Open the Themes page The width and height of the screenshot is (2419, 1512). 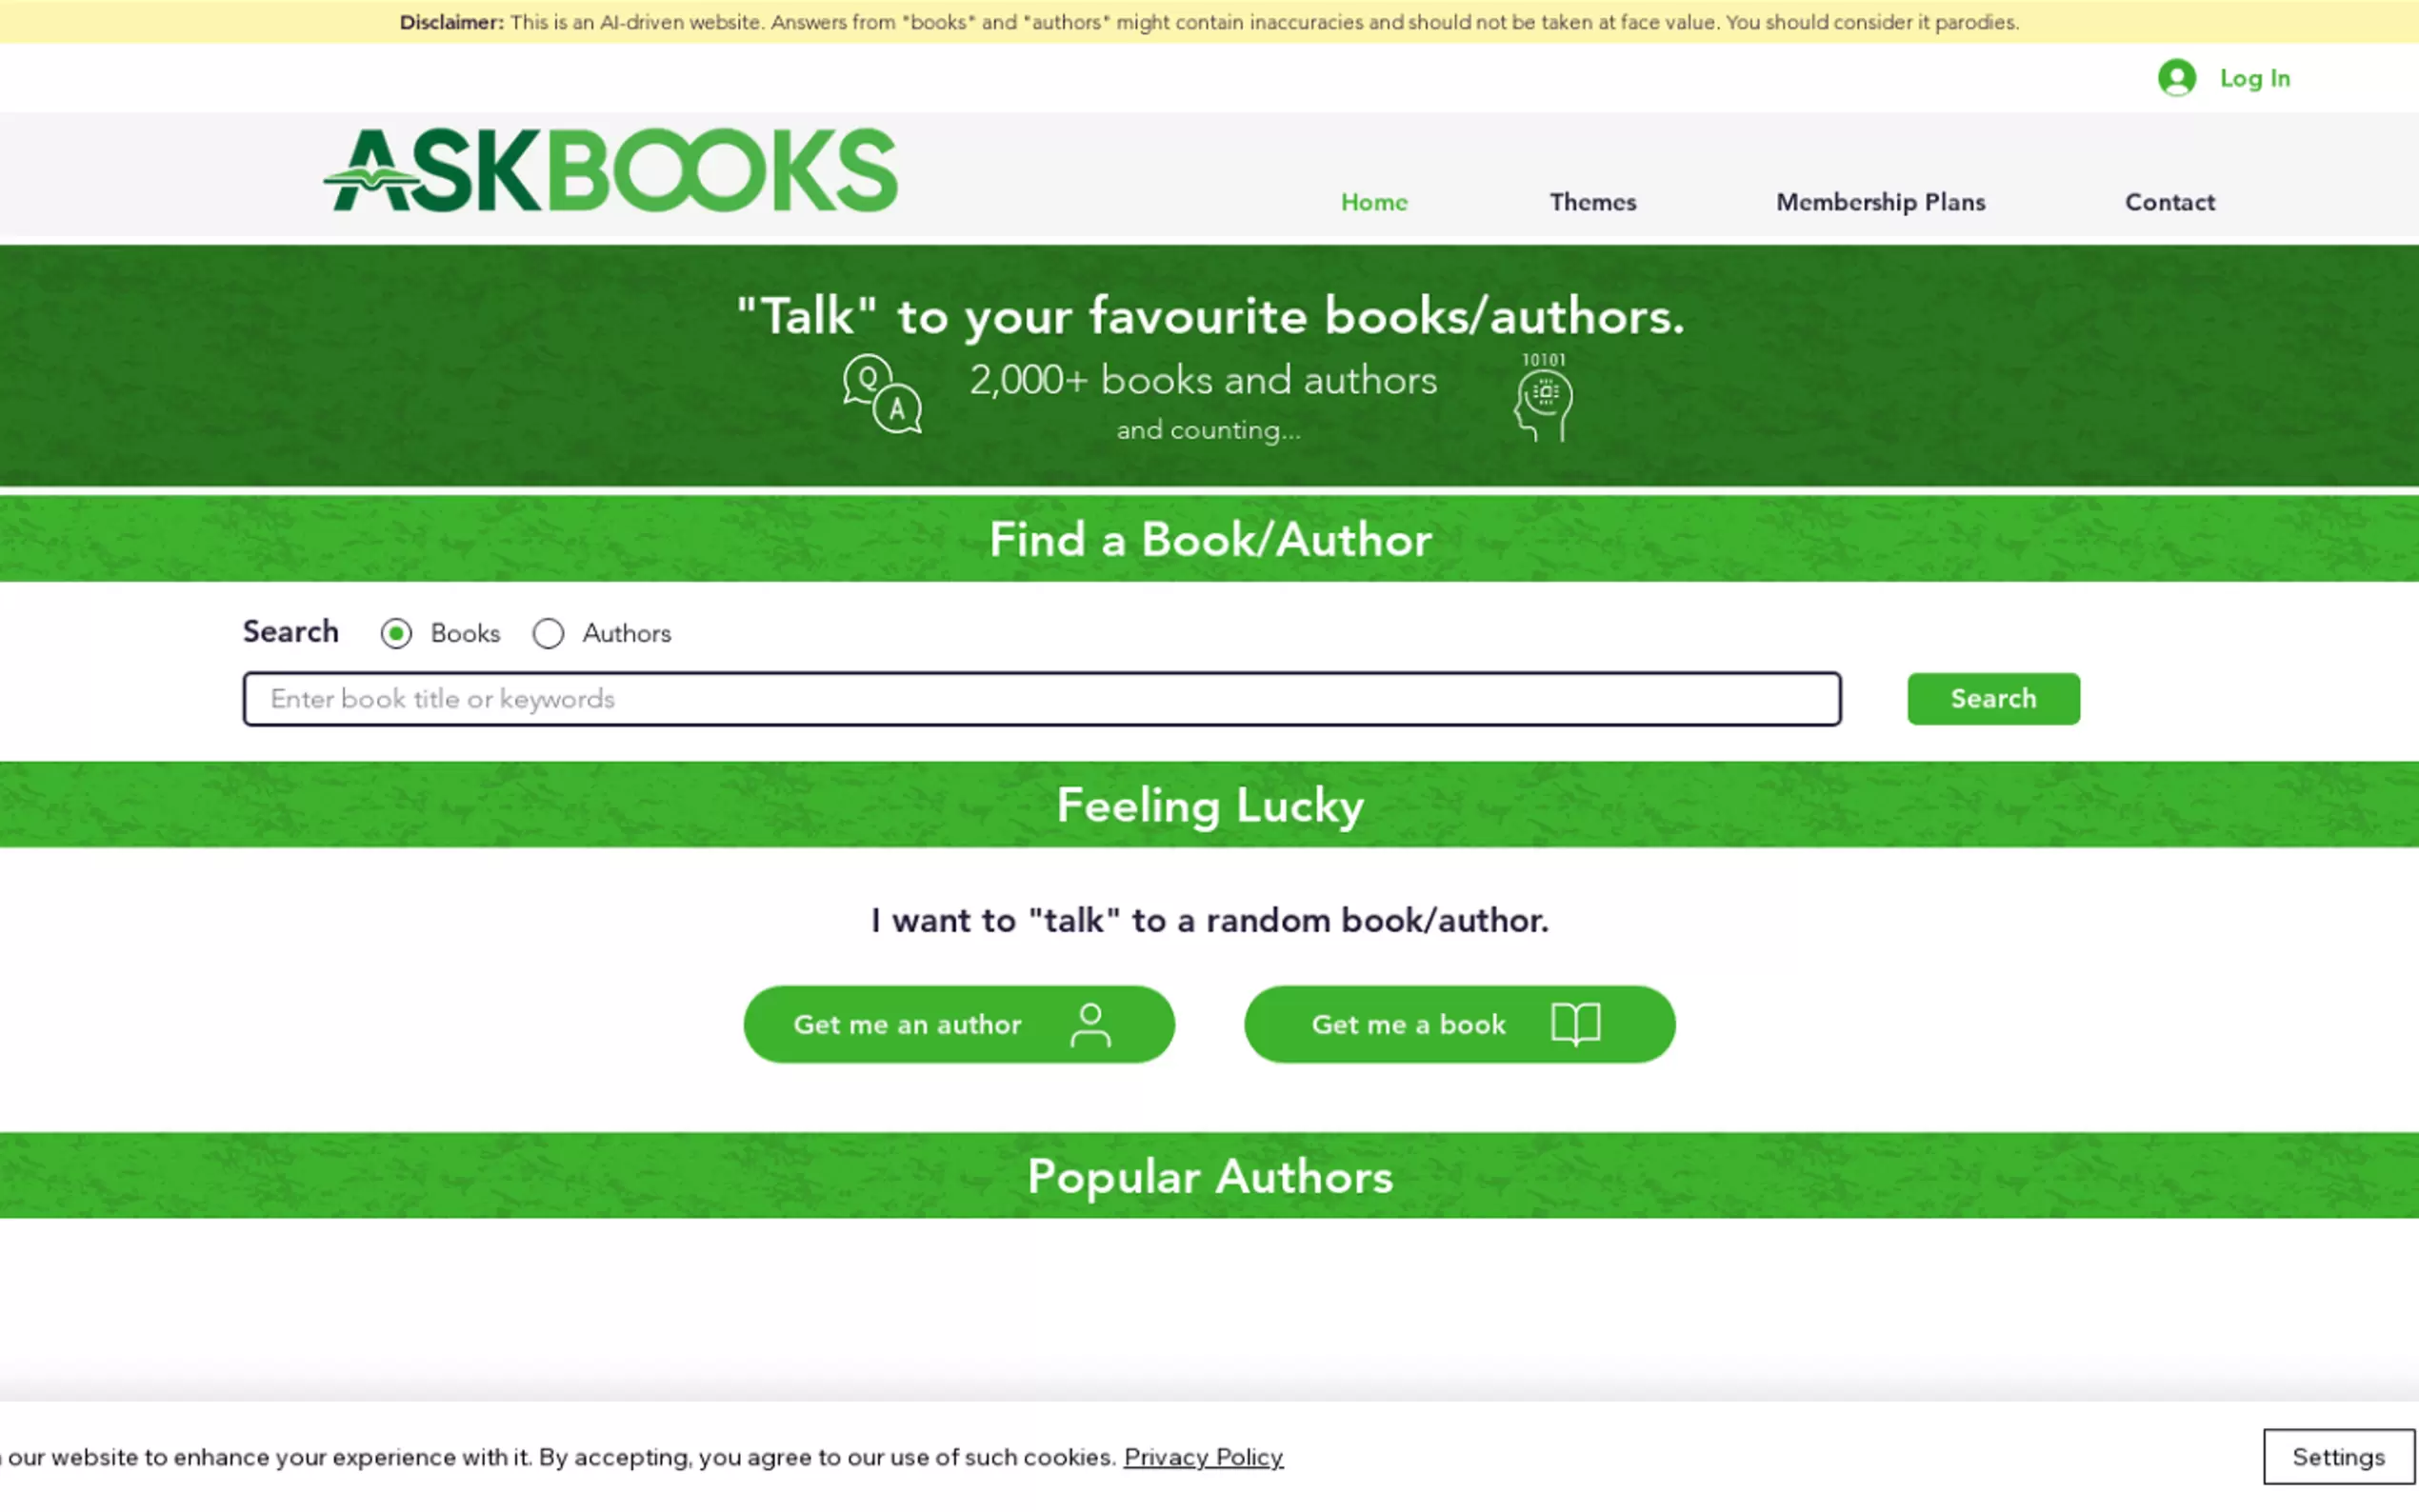(1593, 202)
